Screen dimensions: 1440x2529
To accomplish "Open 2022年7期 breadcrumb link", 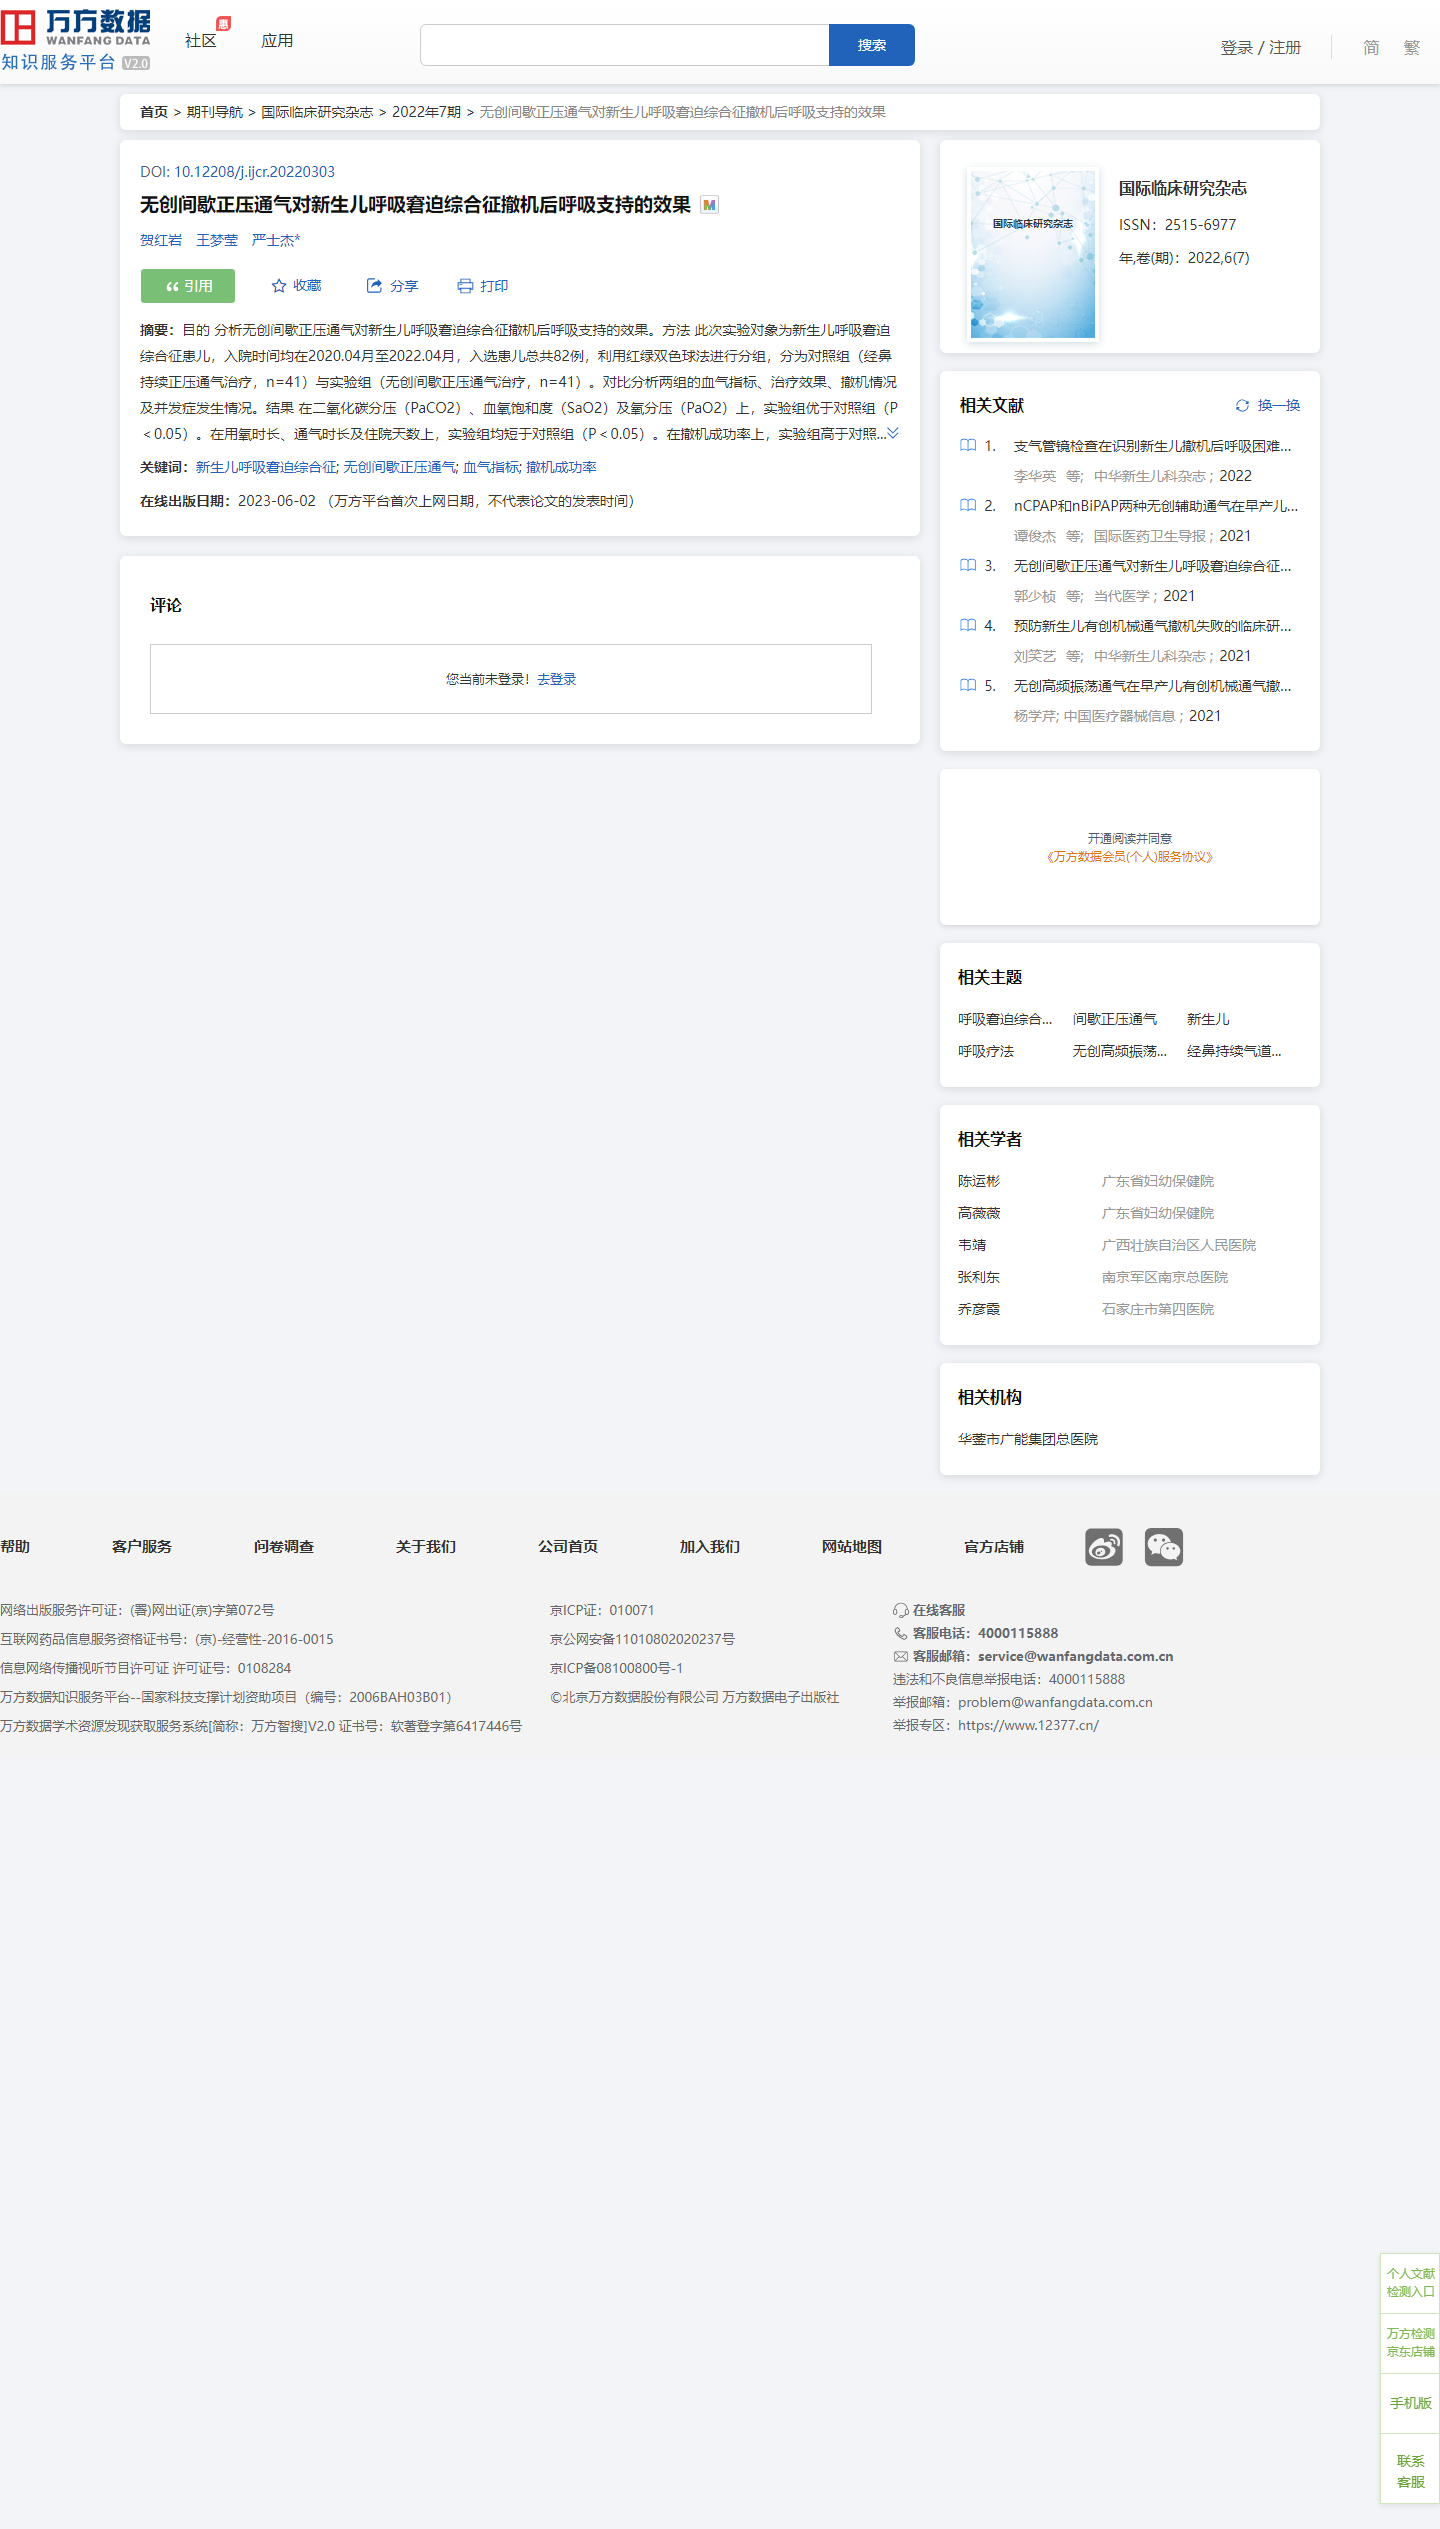I will pos(426,112).
